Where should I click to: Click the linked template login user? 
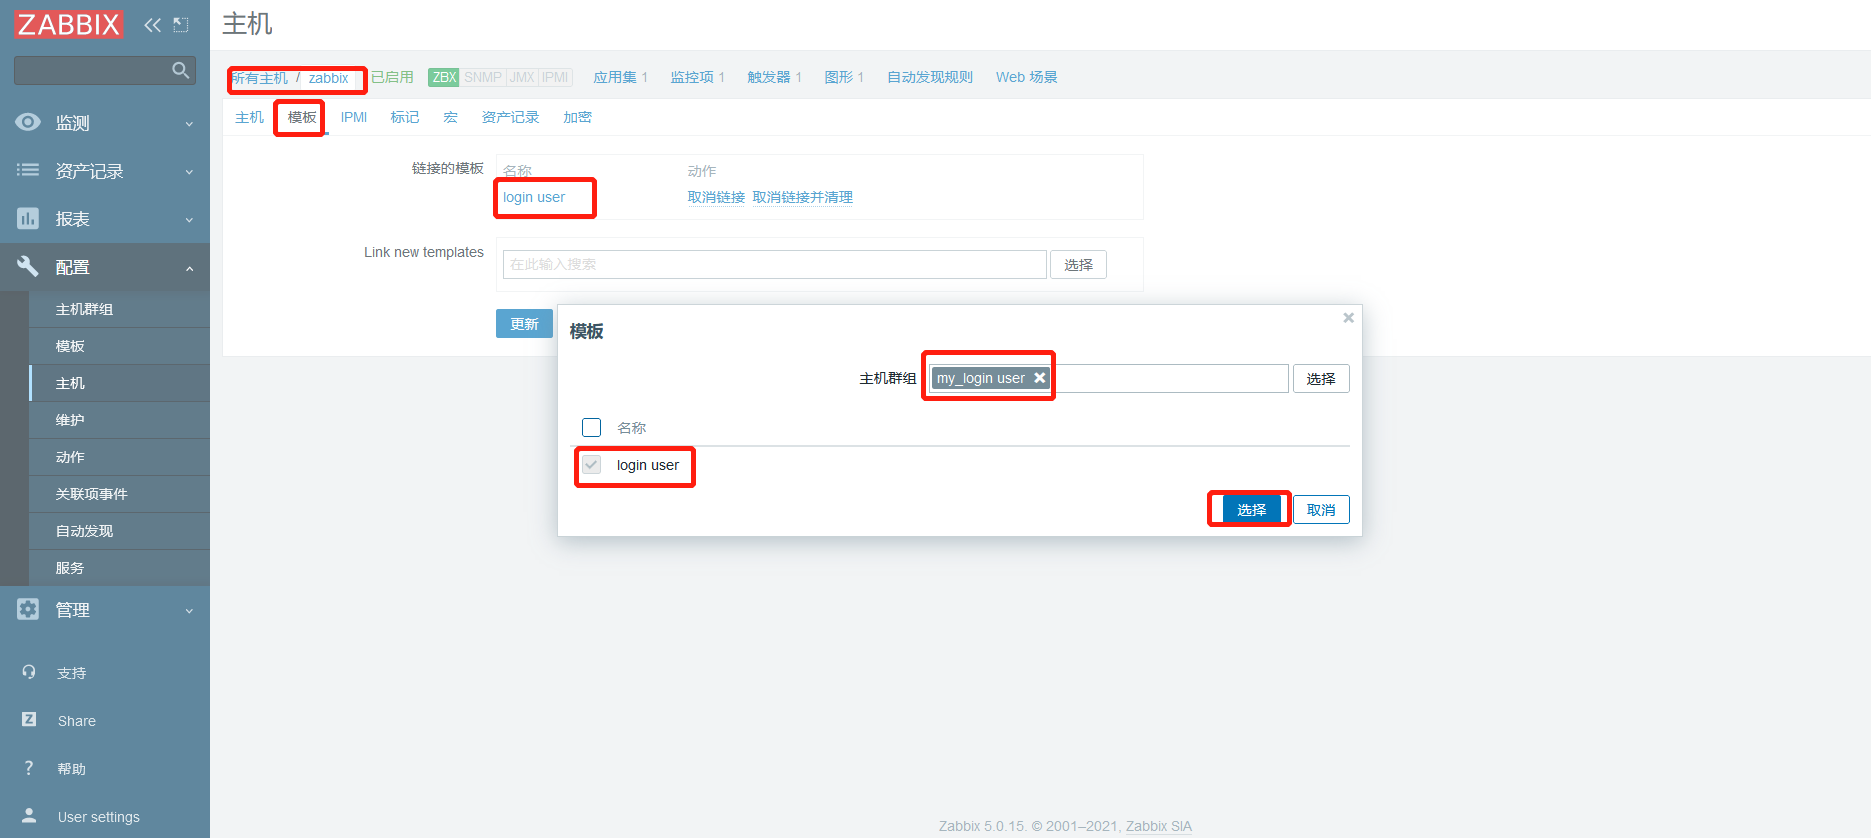click(x=534, y=197)
